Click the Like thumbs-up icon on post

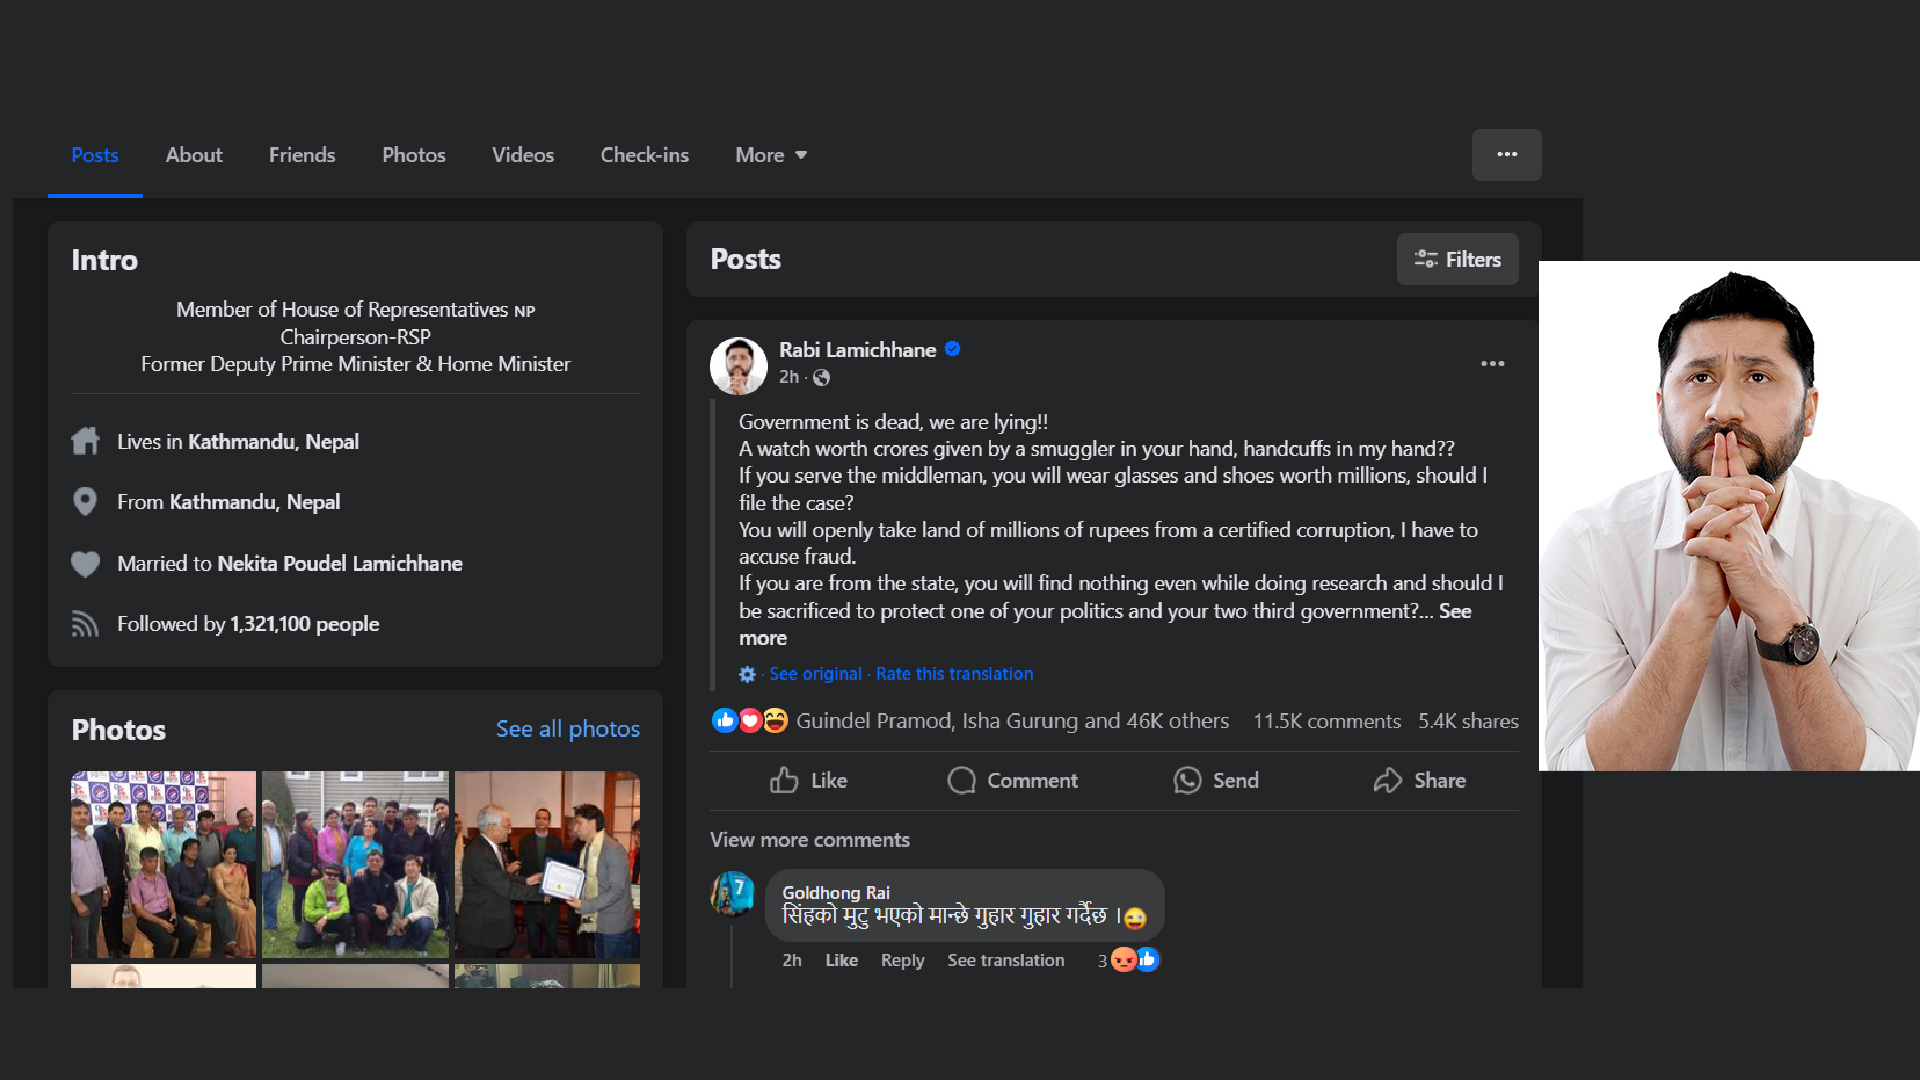tap(784, 780)
